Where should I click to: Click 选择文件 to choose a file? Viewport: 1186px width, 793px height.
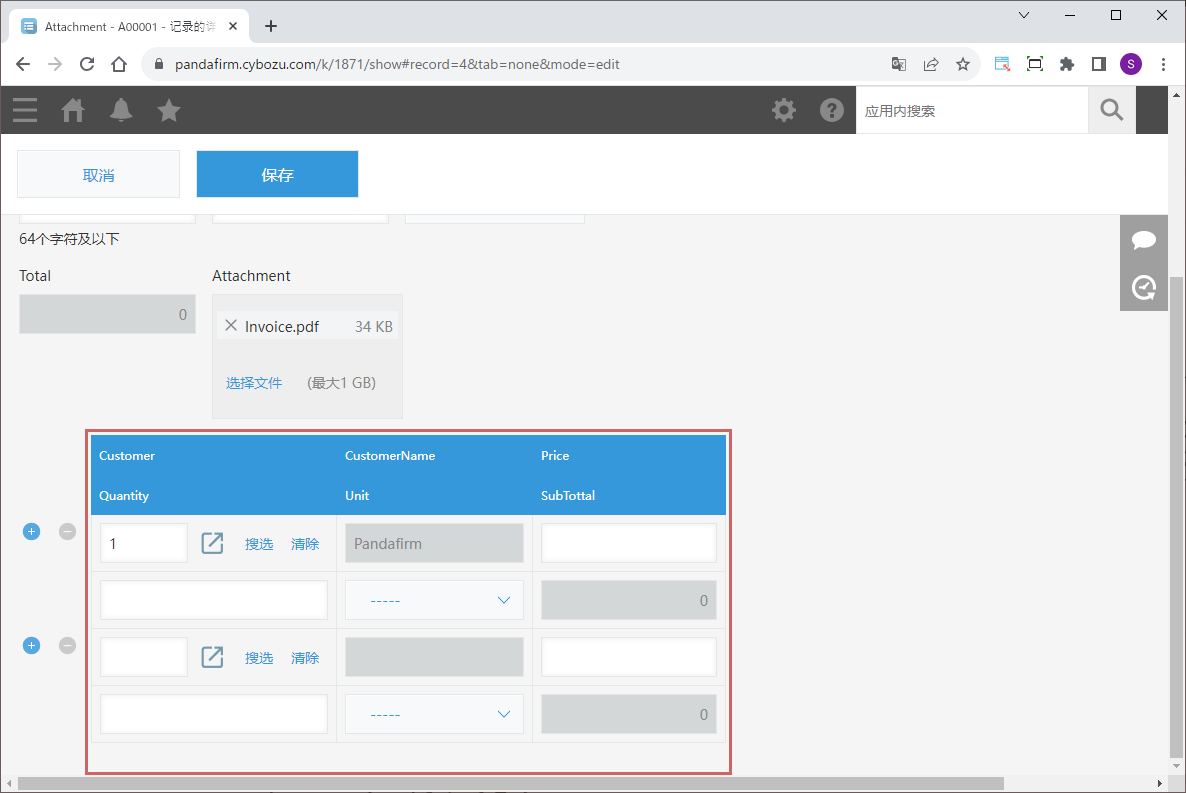tap(254, 383)
